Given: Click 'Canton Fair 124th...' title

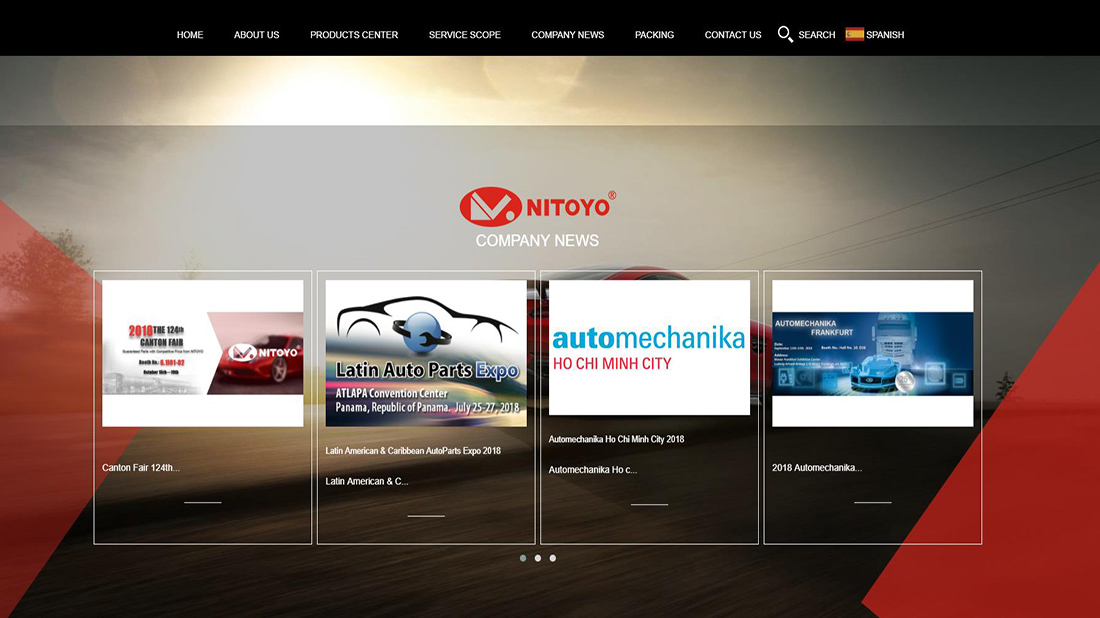Looking at the screenshot, I should [141, 468].
